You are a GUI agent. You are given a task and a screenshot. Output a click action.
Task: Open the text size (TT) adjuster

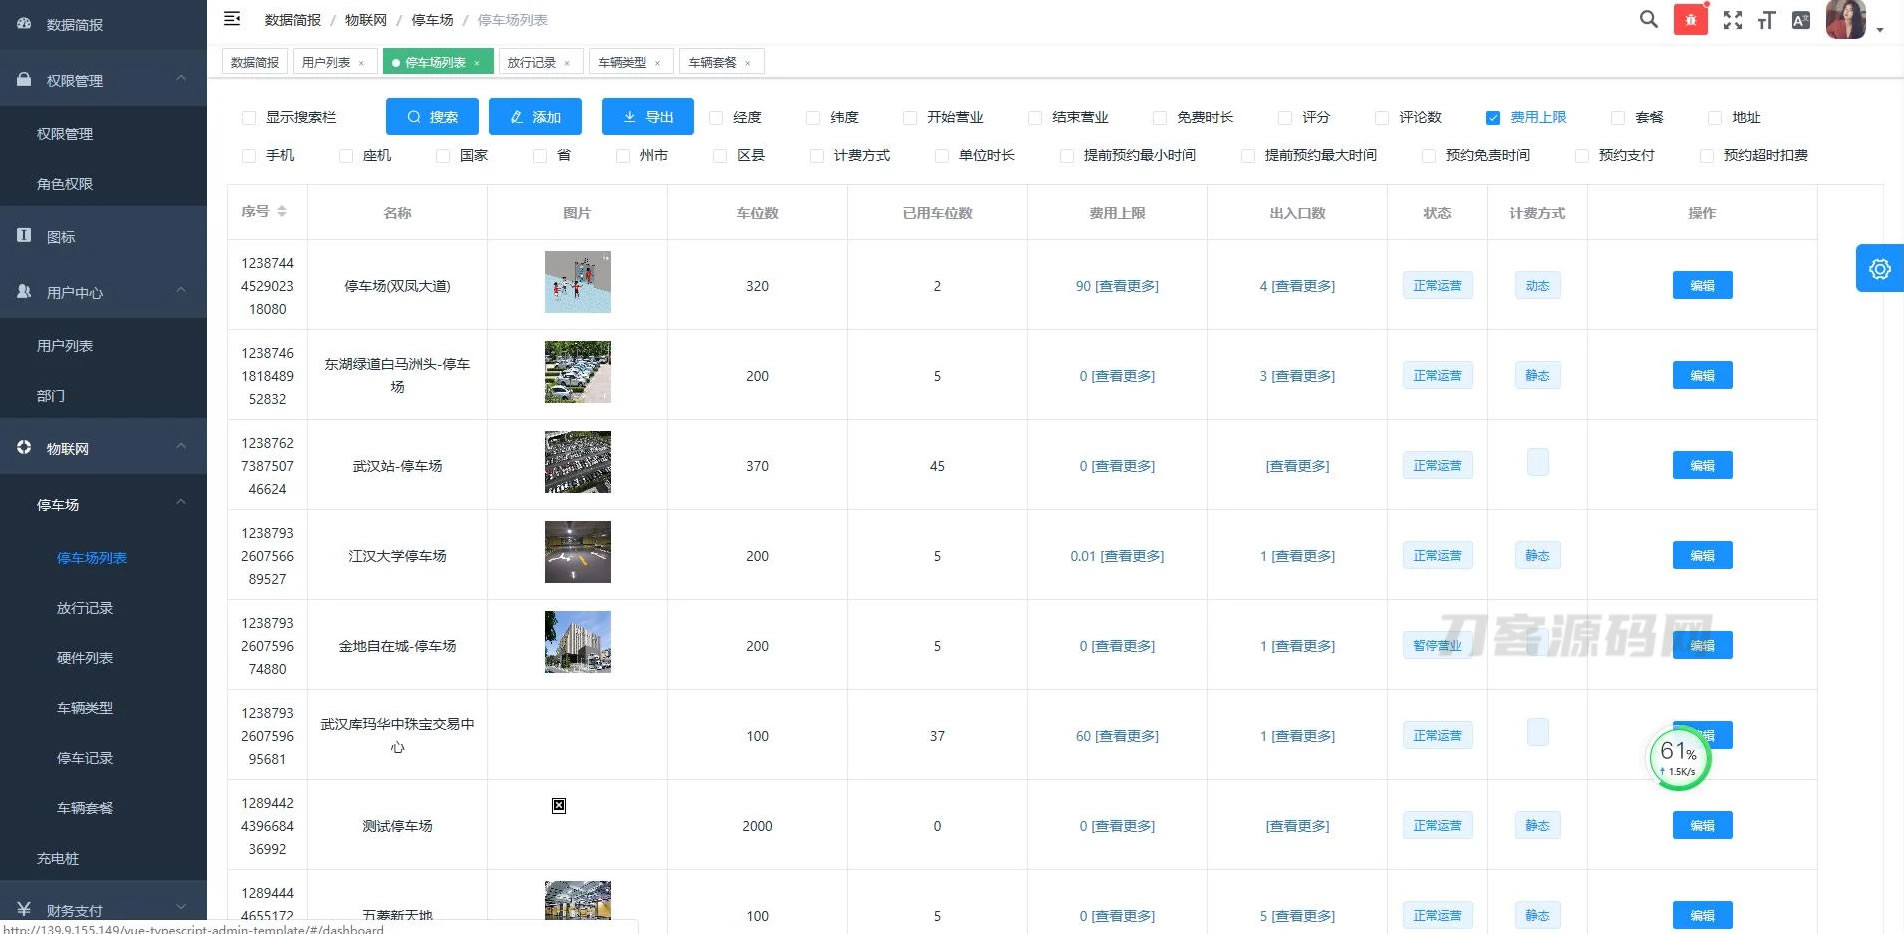(1766, 19)
